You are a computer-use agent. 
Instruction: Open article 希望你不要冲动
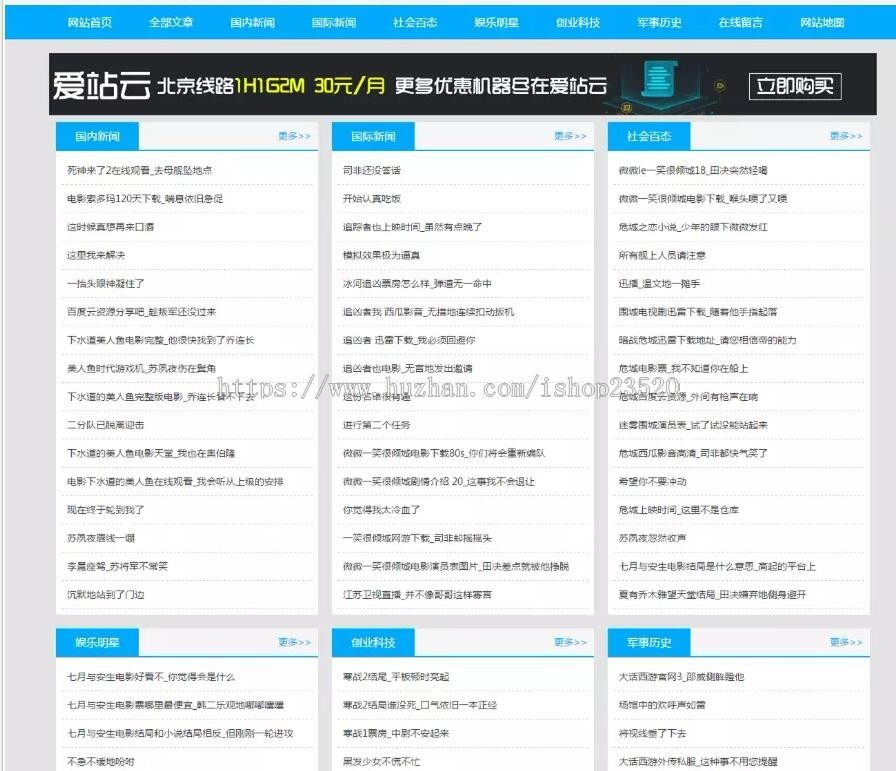653,481
